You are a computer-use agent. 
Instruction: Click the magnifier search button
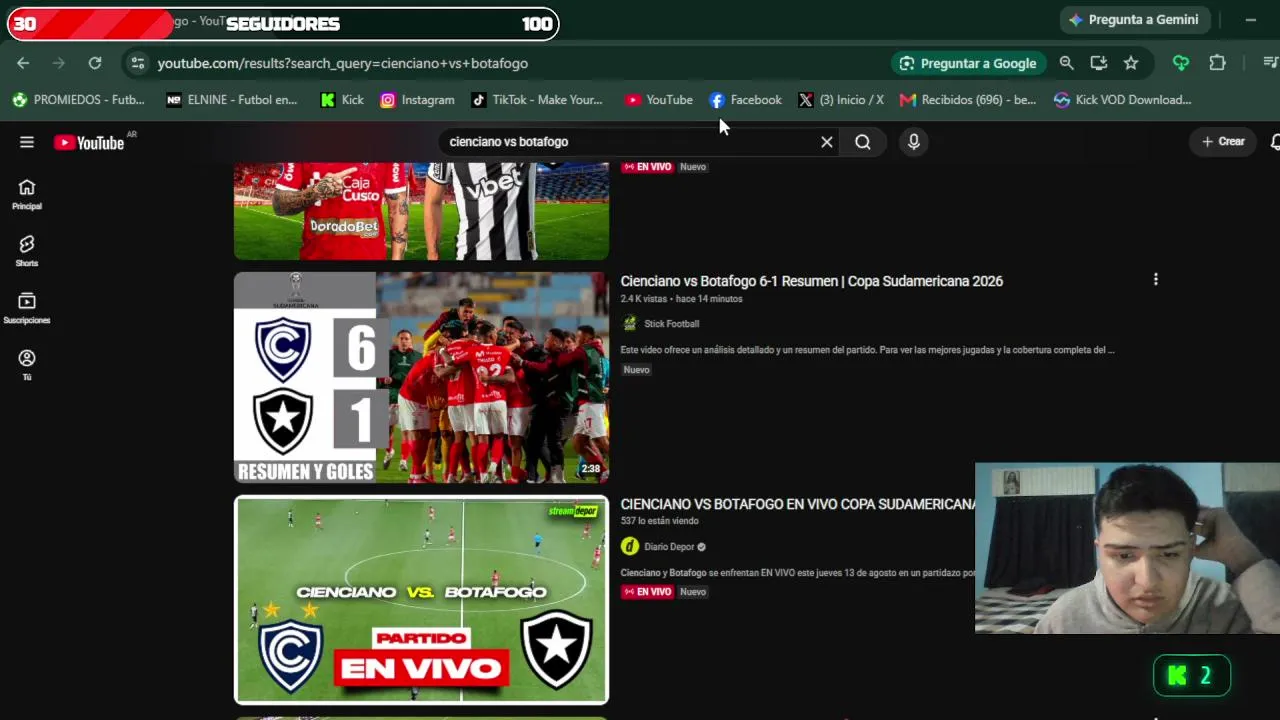point(863,142)
